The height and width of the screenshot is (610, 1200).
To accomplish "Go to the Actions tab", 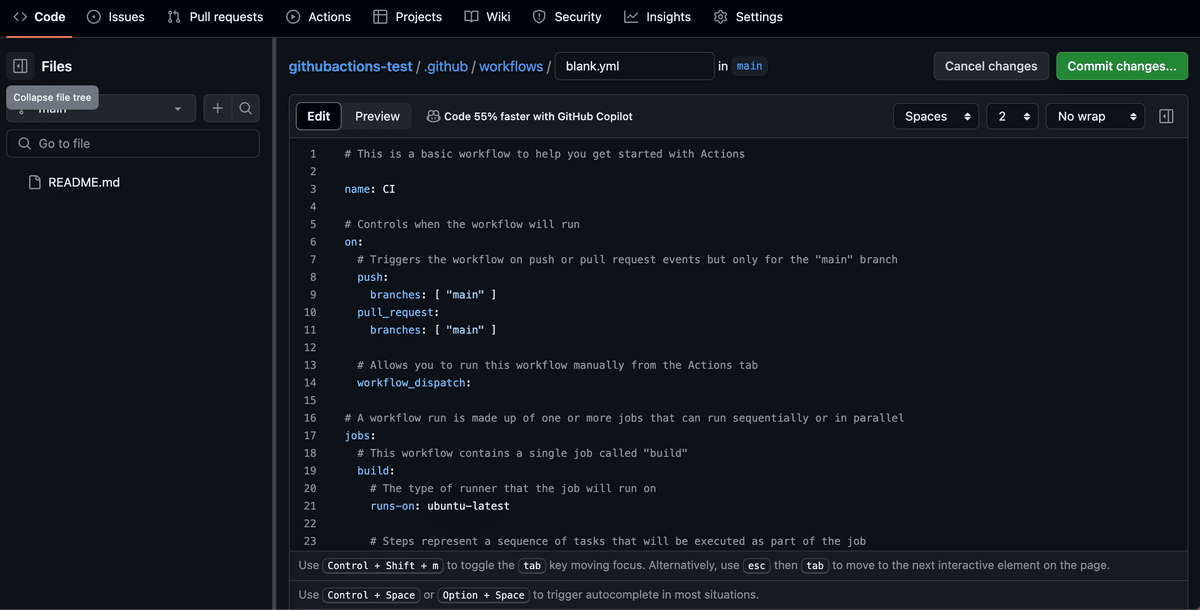I will 318,17.
